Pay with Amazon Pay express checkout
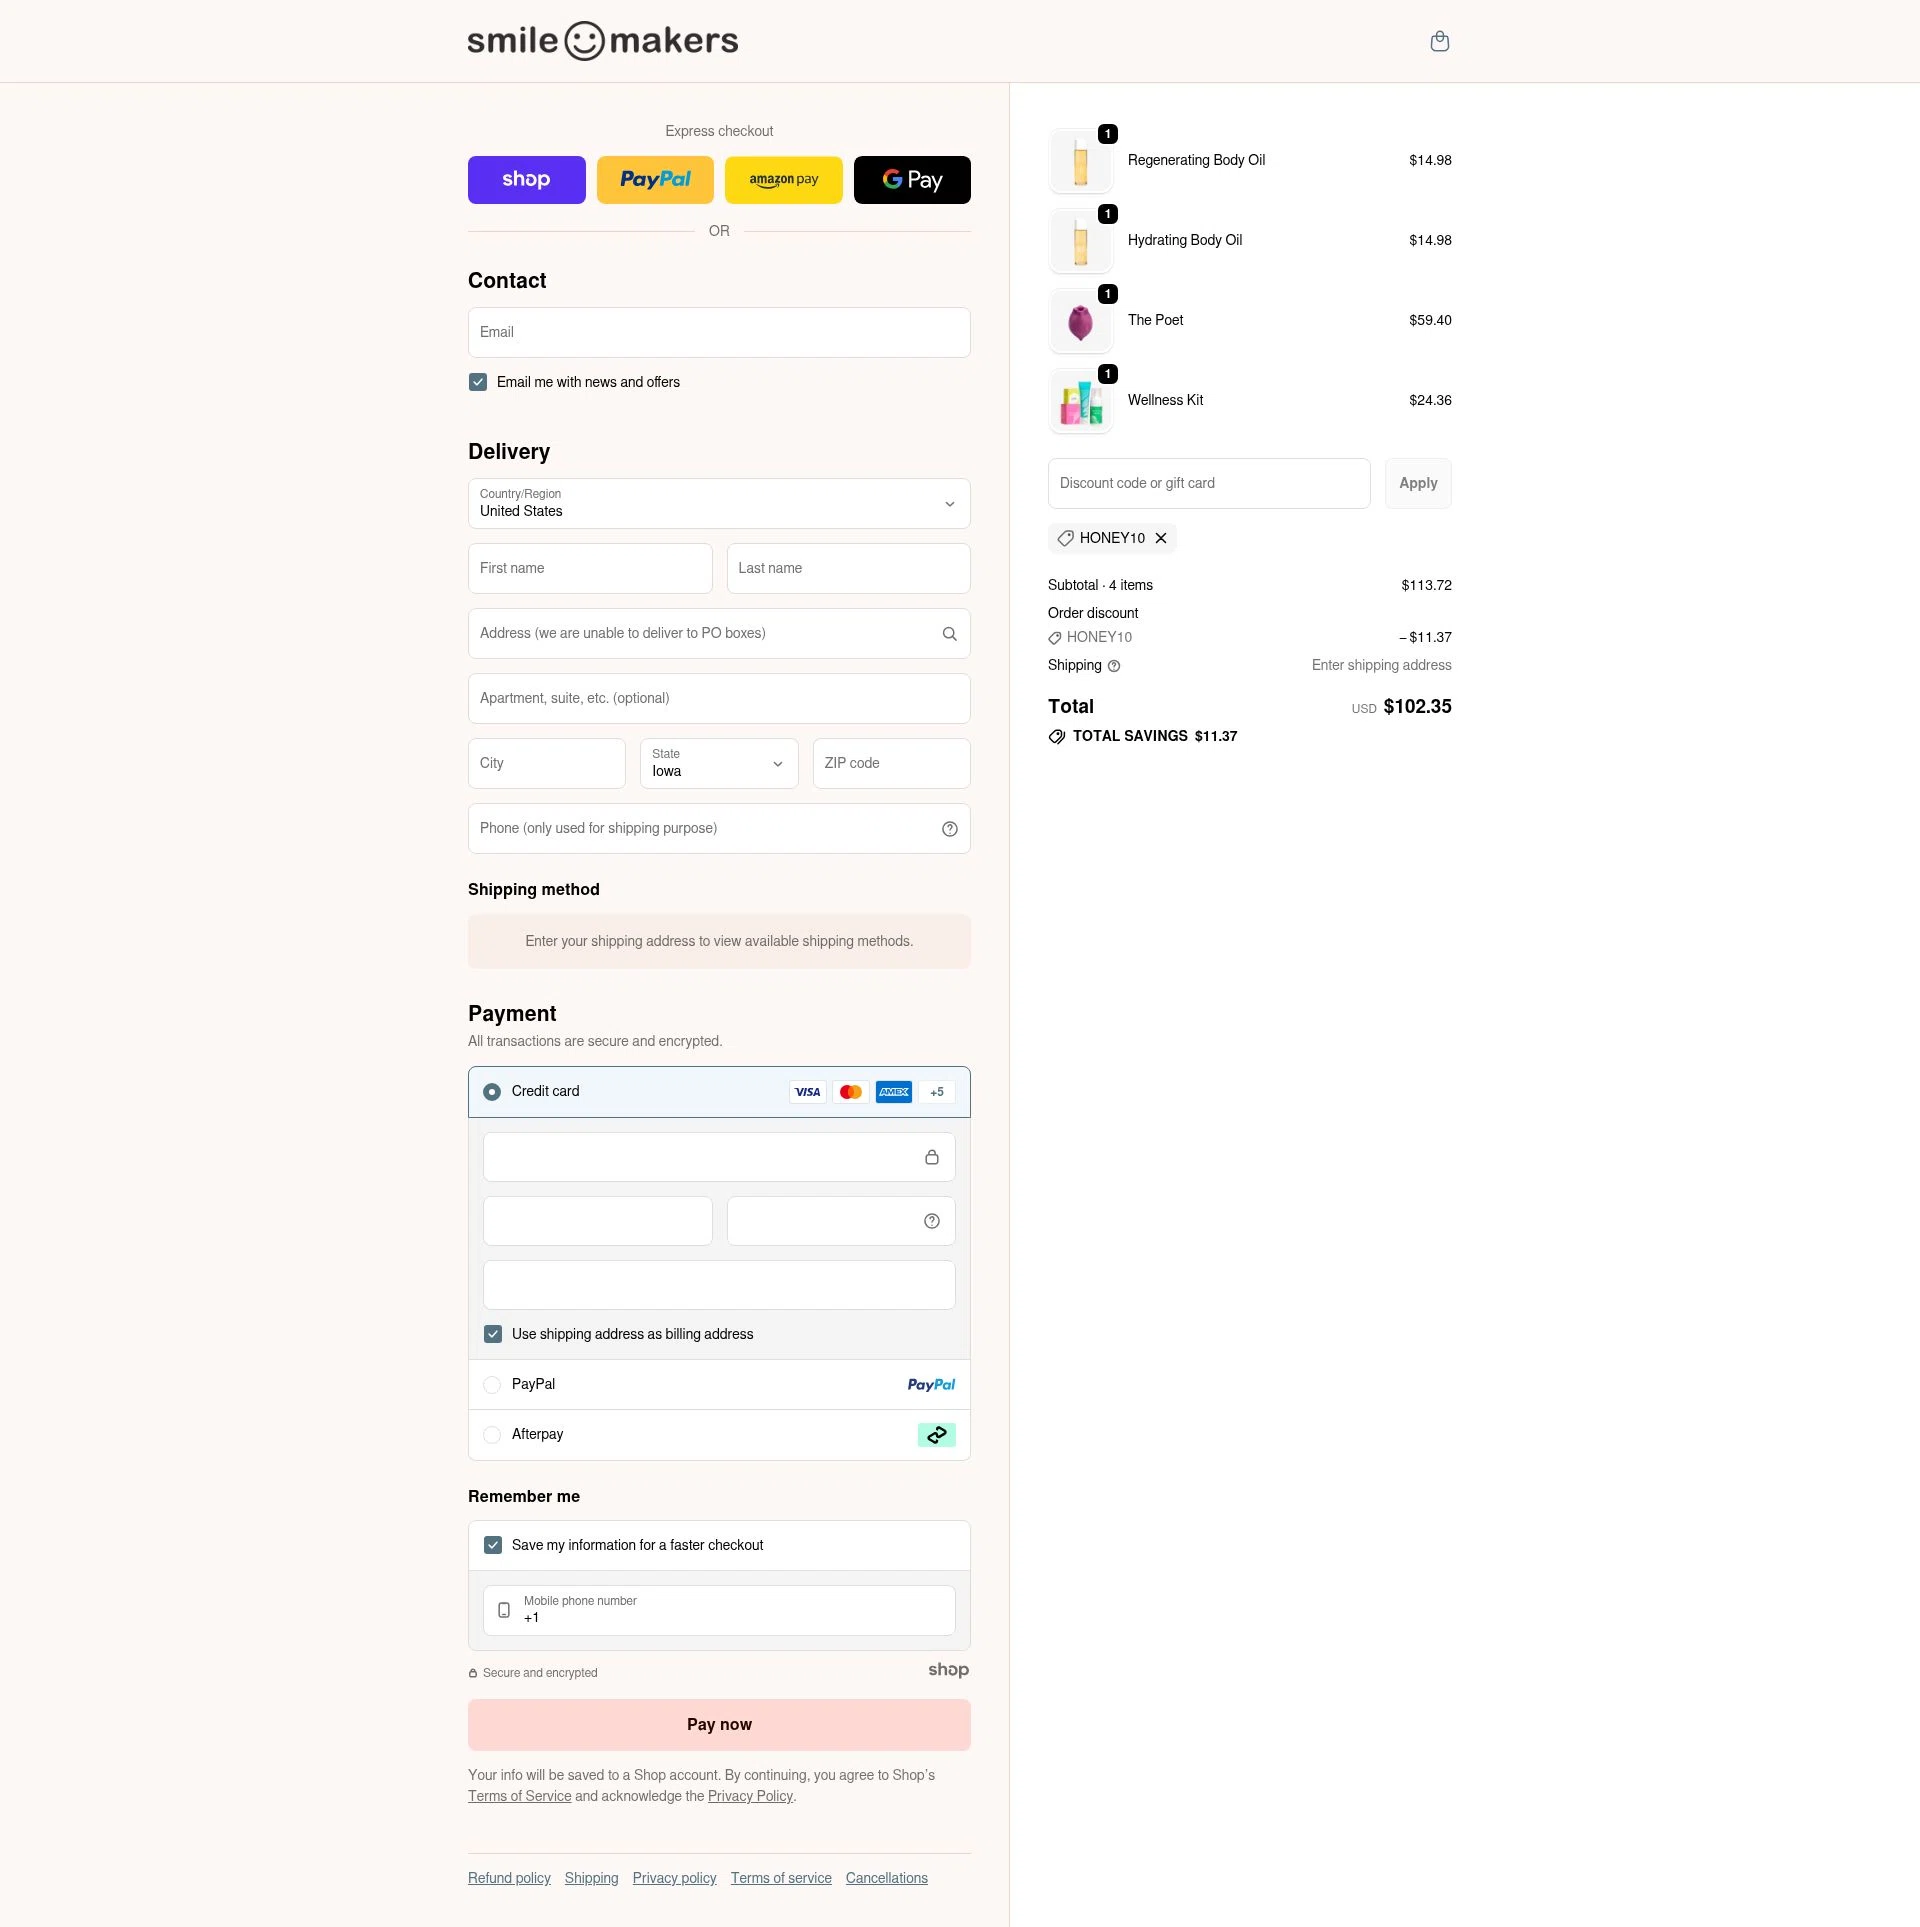This screenshot has width=1920, height=1927. point(783,180)
